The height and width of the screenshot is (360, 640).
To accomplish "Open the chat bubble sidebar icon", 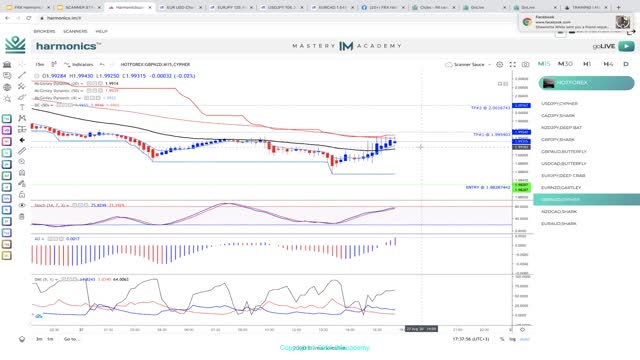I will pyautogui.click(x=7, y=76).
